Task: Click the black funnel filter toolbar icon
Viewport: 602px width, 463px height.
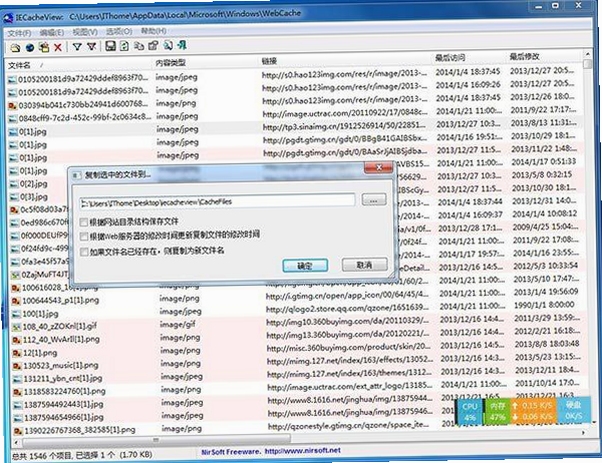Action: click(77, 47)
